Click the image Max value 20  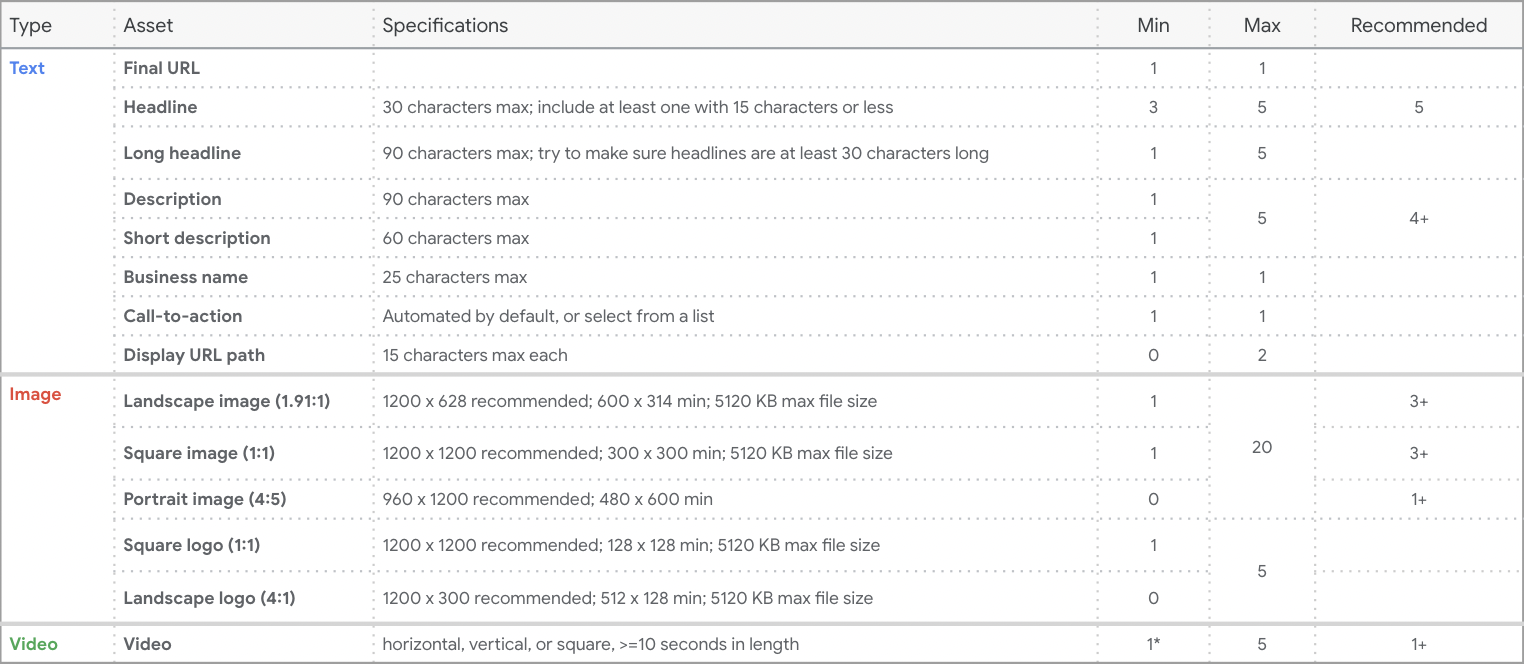point(1262,447)
